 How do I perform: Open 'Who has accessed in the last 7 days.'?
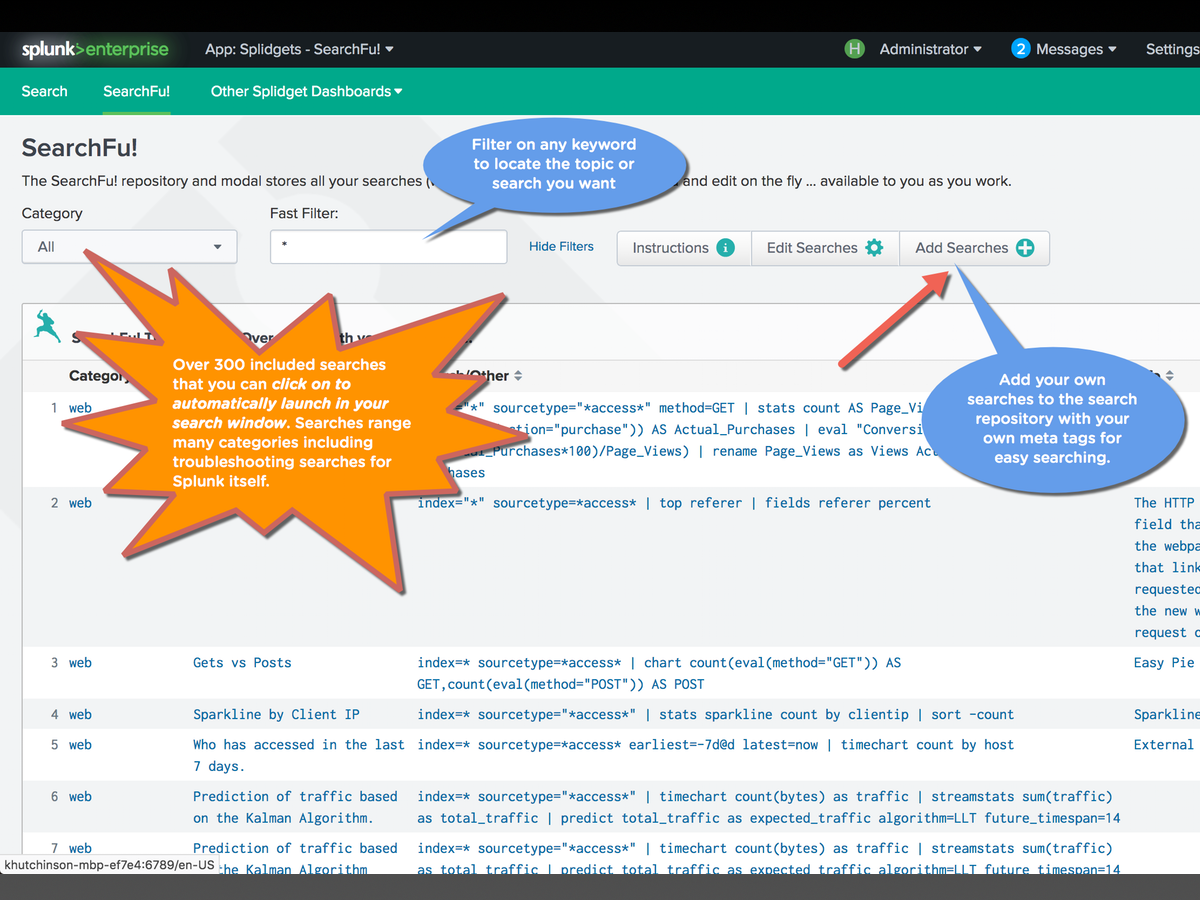point(299,755)
